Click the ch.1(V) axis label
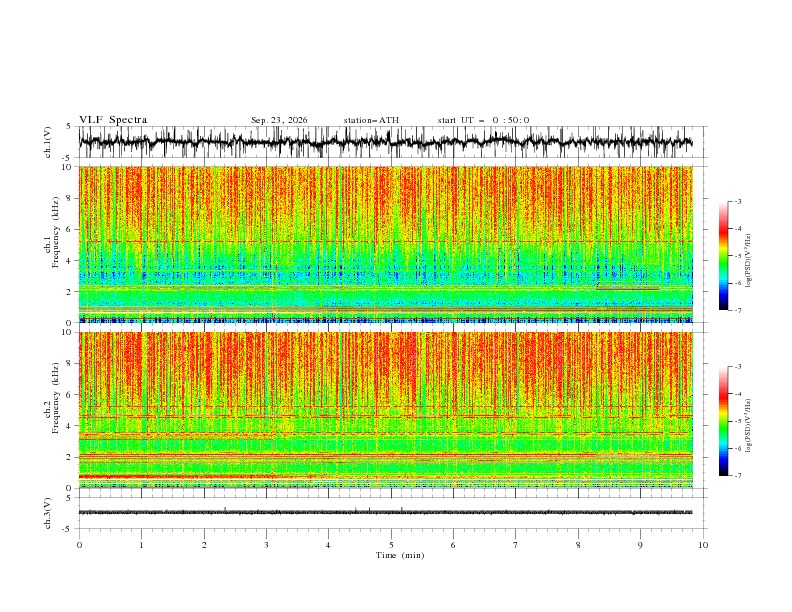This screenshot has height=612, width=792. (x=48, y=142)
